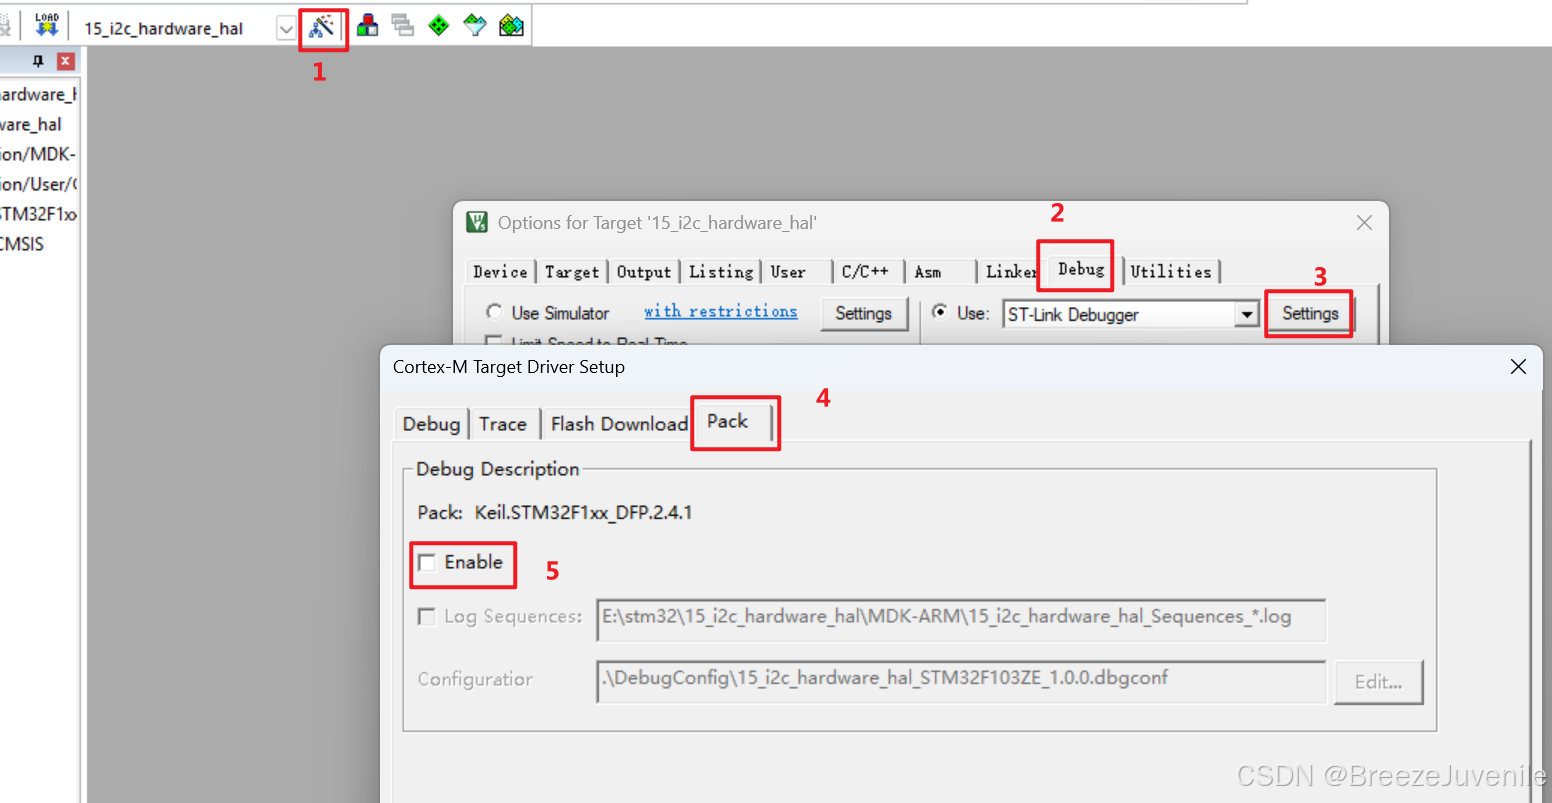
Task: Click Settings button next to ST-Link Debugger
Action: click(x=1310, y=314)
